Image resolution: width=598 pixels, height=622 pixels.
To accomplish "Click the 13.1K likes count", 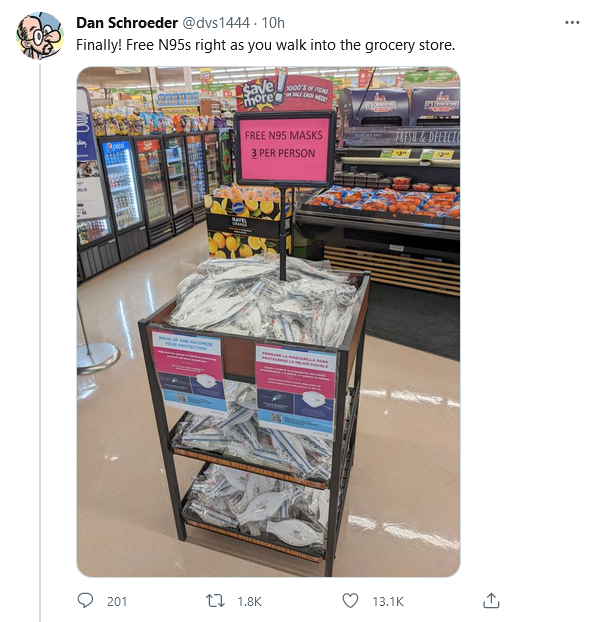I will tap(388, 601).
